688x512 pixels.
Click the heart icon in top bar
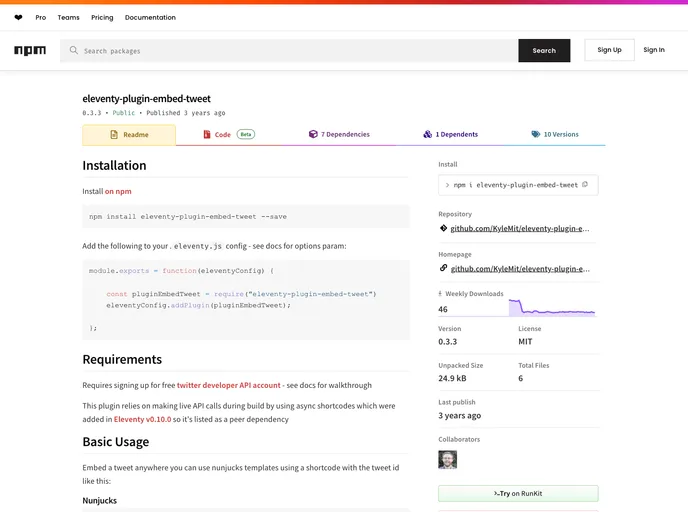[18, 18]
